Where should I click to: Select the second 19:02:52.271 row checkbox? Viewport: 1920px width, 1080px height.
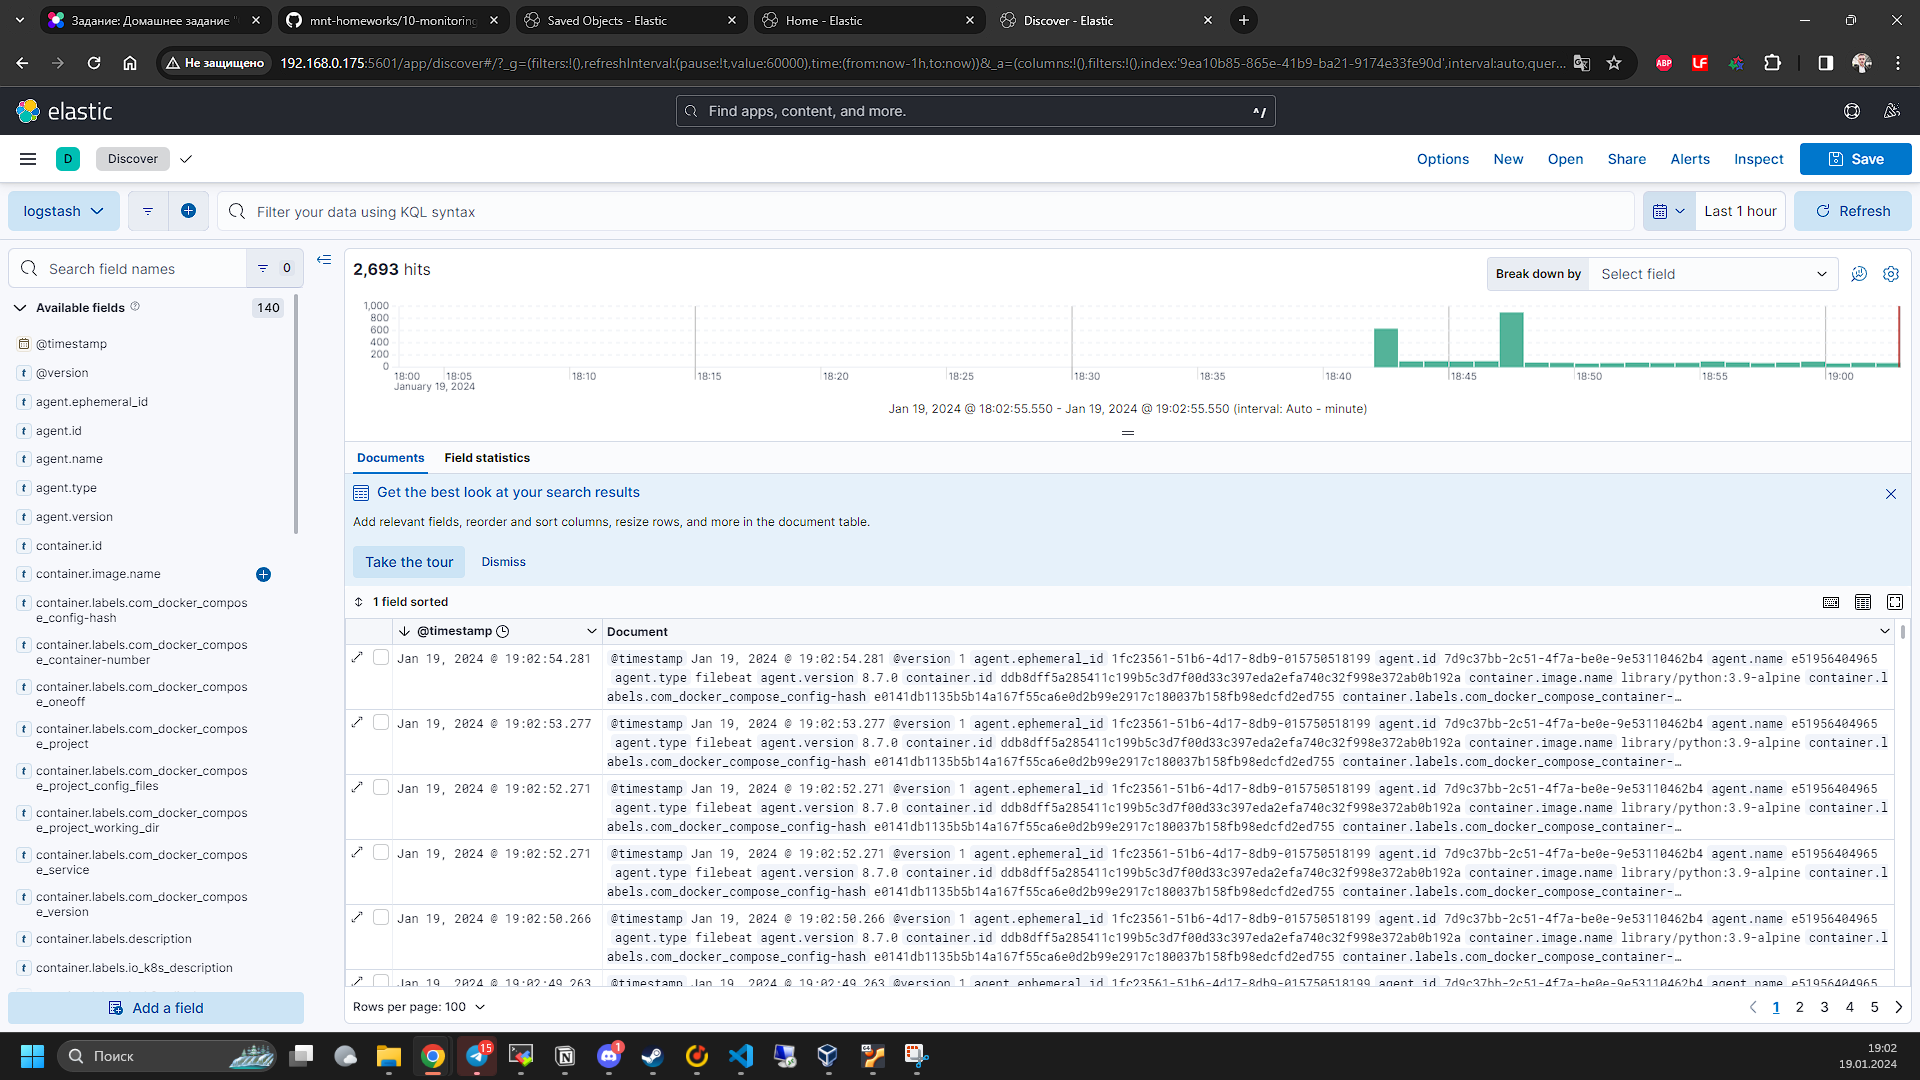(x=381, y=852)
